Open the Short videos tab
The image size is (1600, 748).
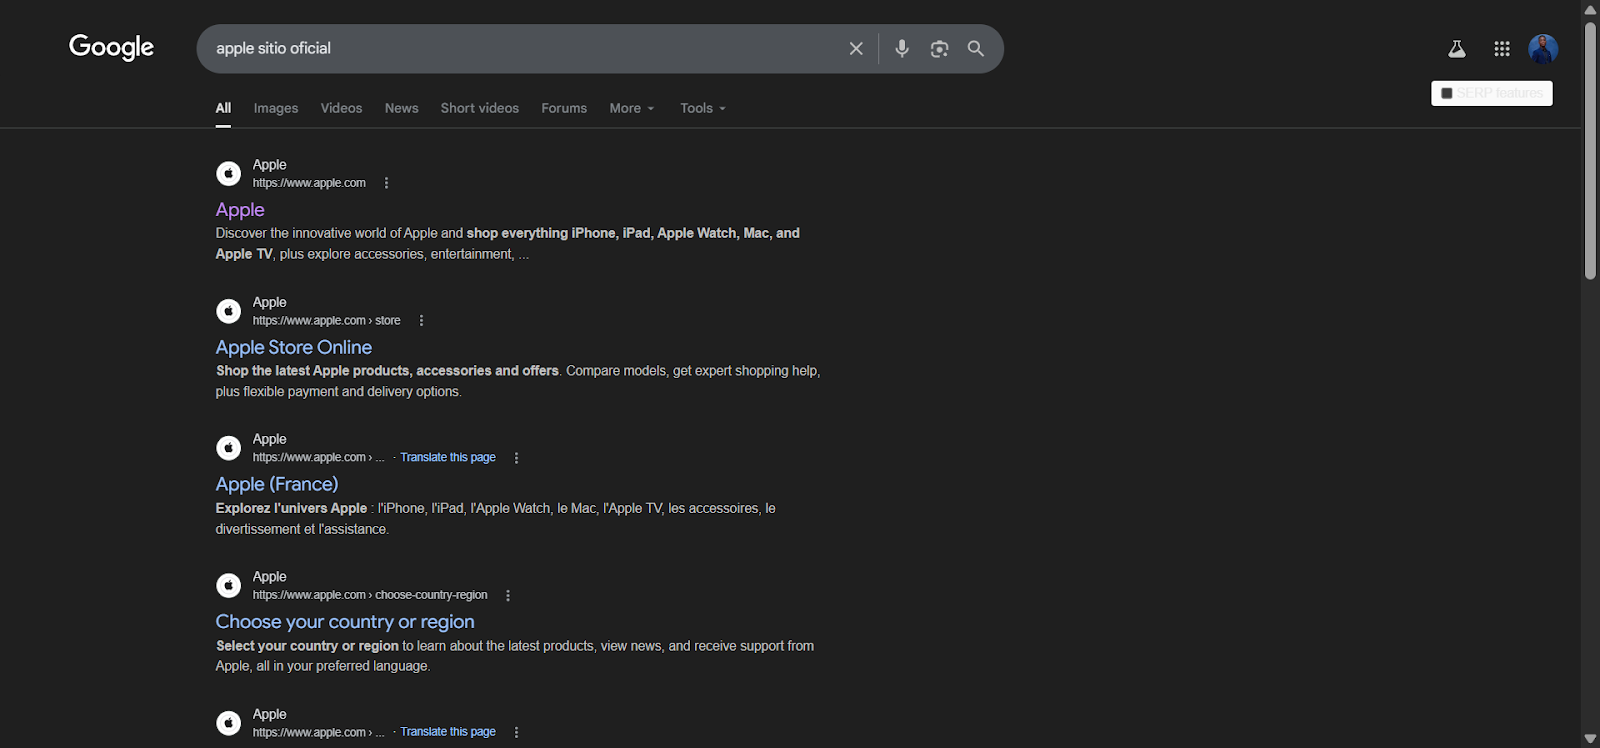(480, 108)
